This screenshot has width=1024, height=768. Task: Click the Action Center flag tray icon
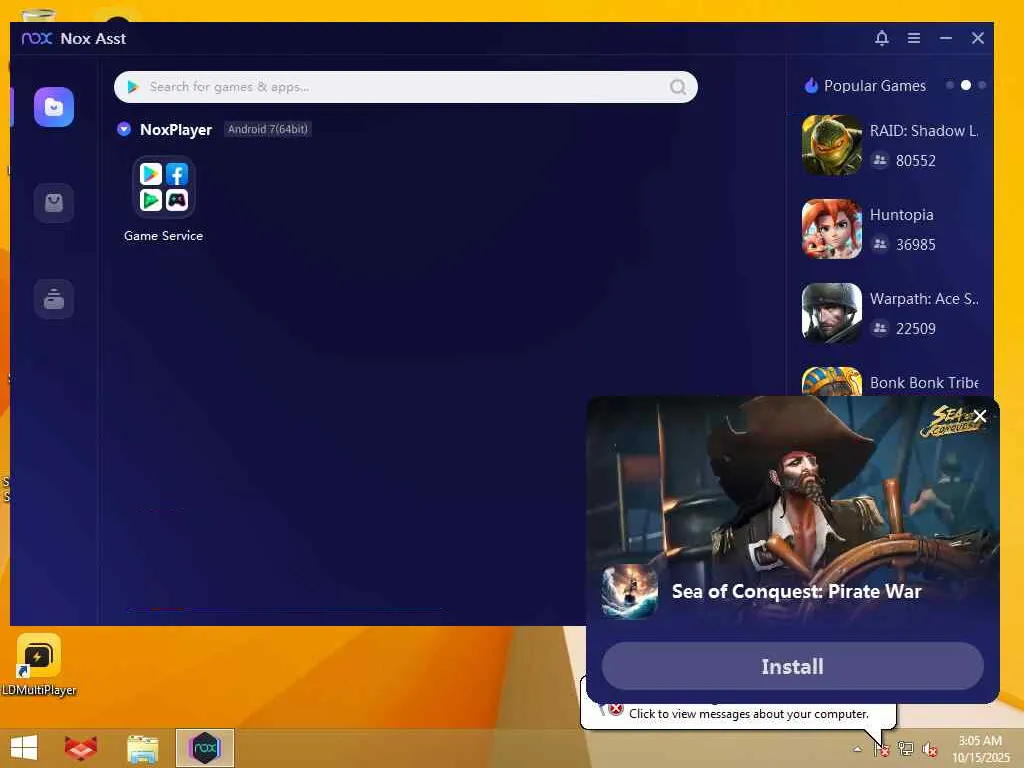click(x=882, y=749)
